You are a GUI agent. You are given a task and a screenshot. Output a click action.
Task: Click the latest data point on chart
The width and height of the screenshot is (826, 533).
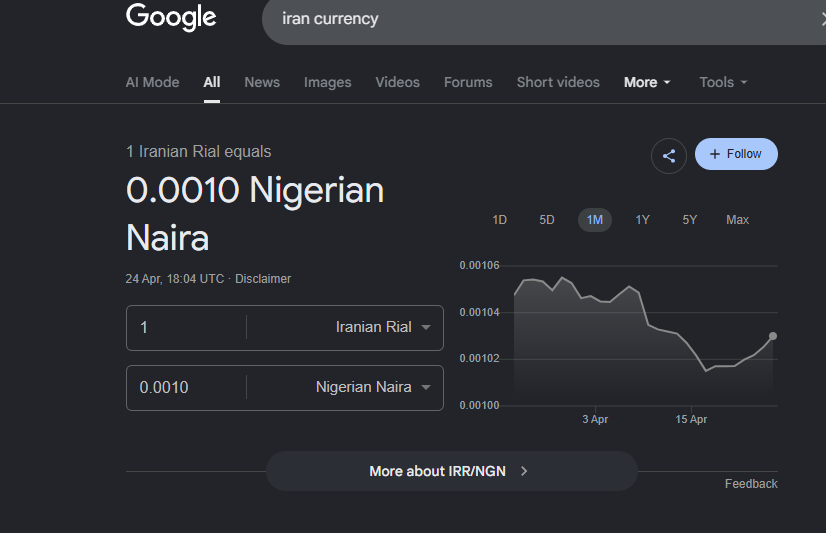pos(773,336)
